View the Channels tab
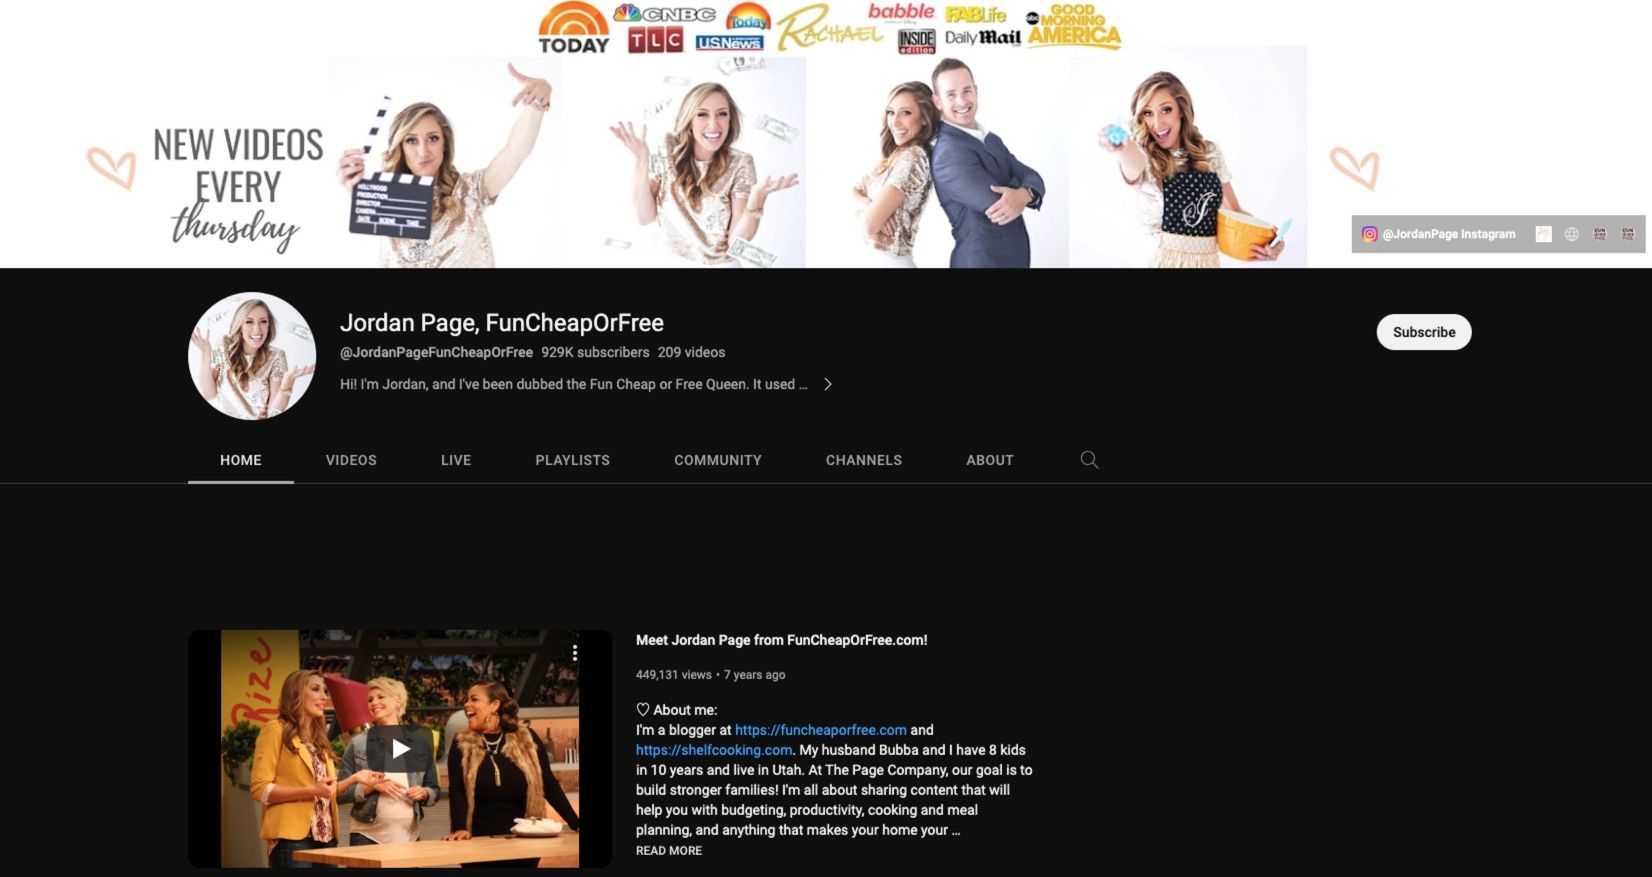Screen dimensions: 1652x877 coord(863,460)
